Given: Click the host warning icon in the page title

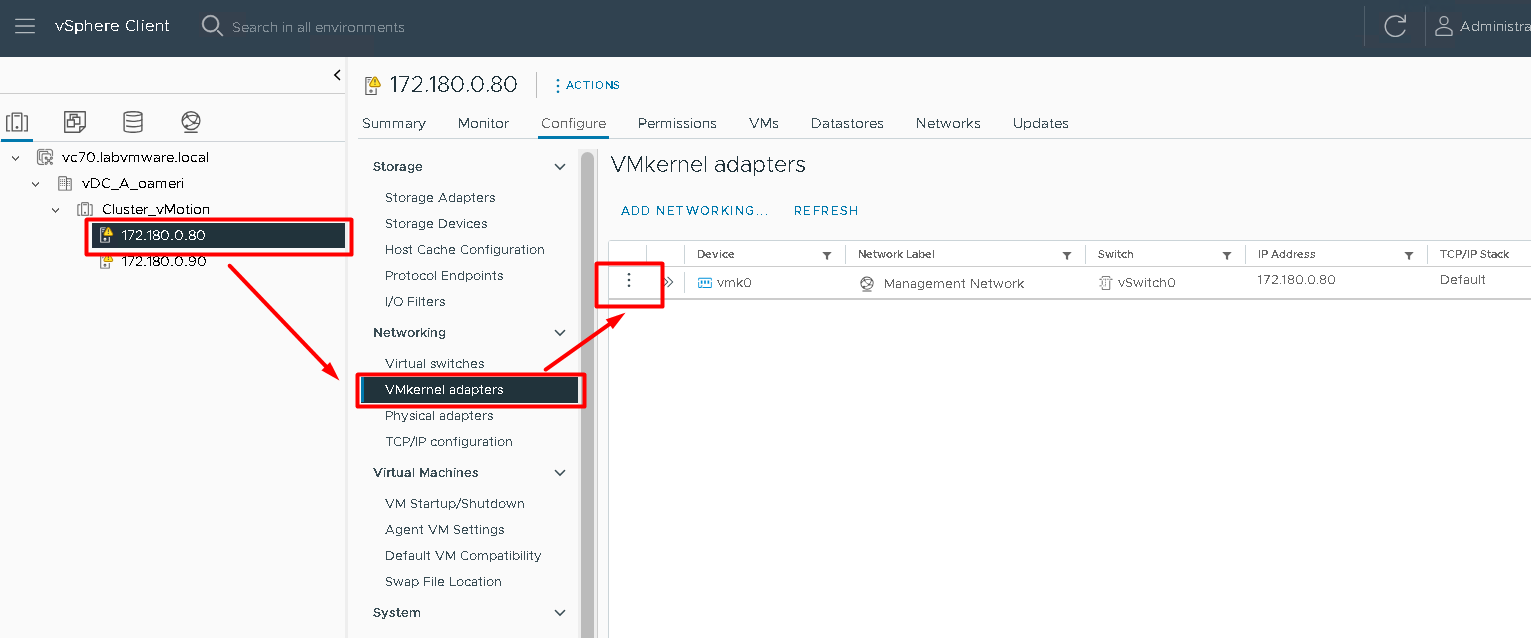Looking at the screenshot, I should click(x=373, y=85).
